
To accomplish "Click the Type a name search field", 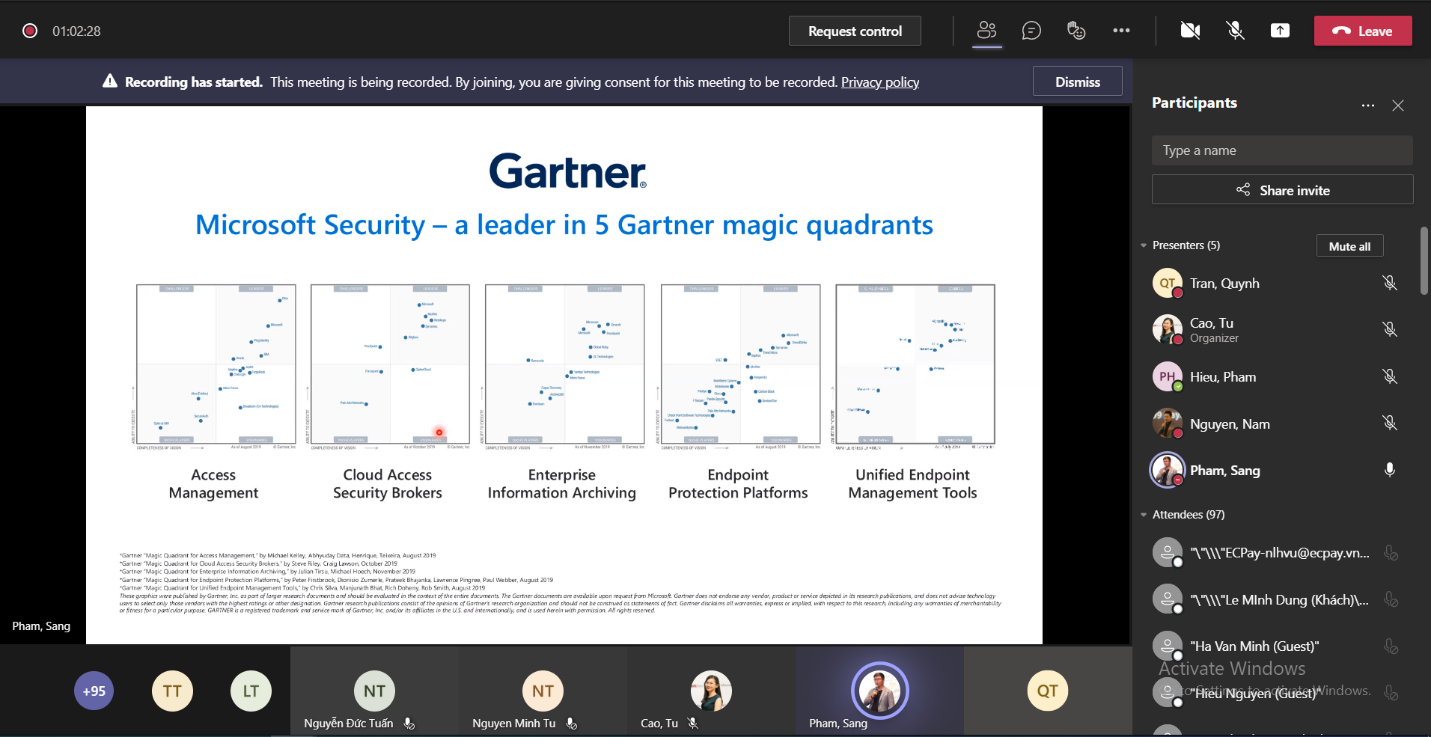I will click(x=1282, y=150).
